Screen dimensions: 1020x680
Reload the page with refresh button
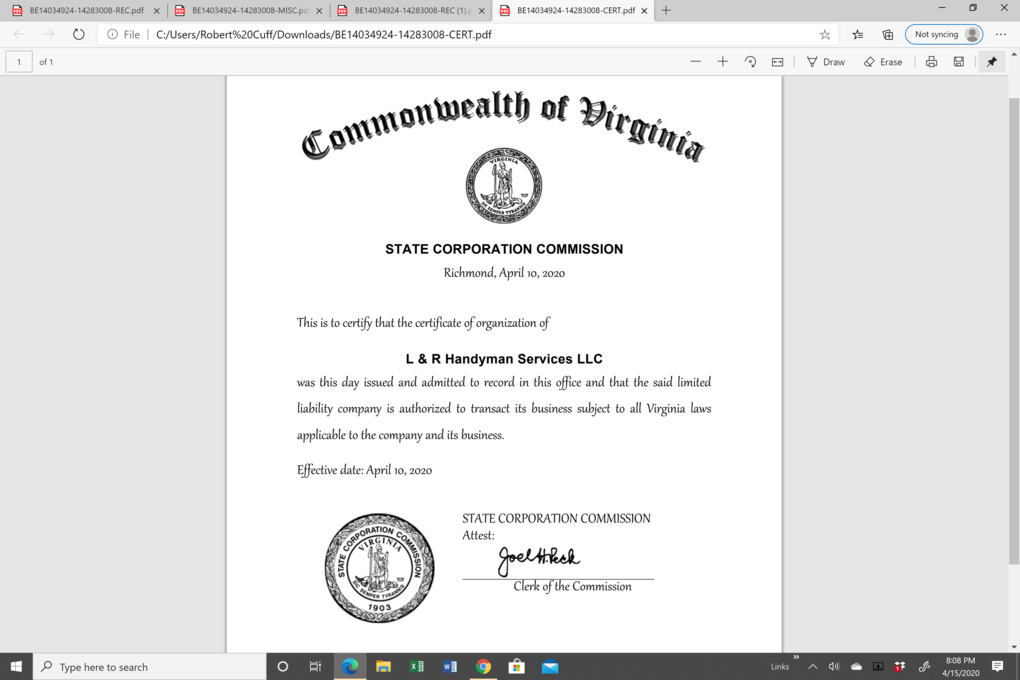coord(79,34)
